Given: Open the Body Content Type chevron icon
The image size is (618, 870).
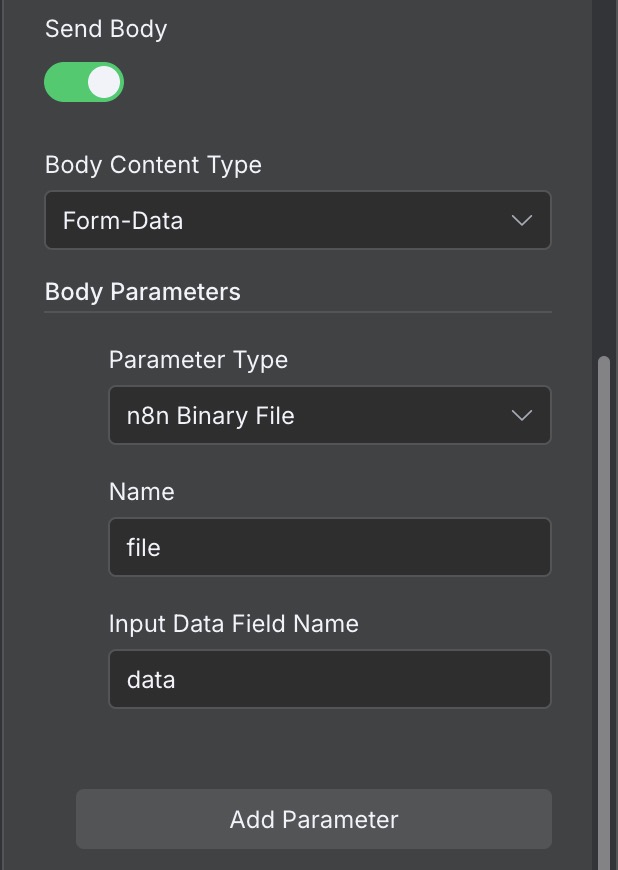Looking at the screenshot, I should [521, 220].
